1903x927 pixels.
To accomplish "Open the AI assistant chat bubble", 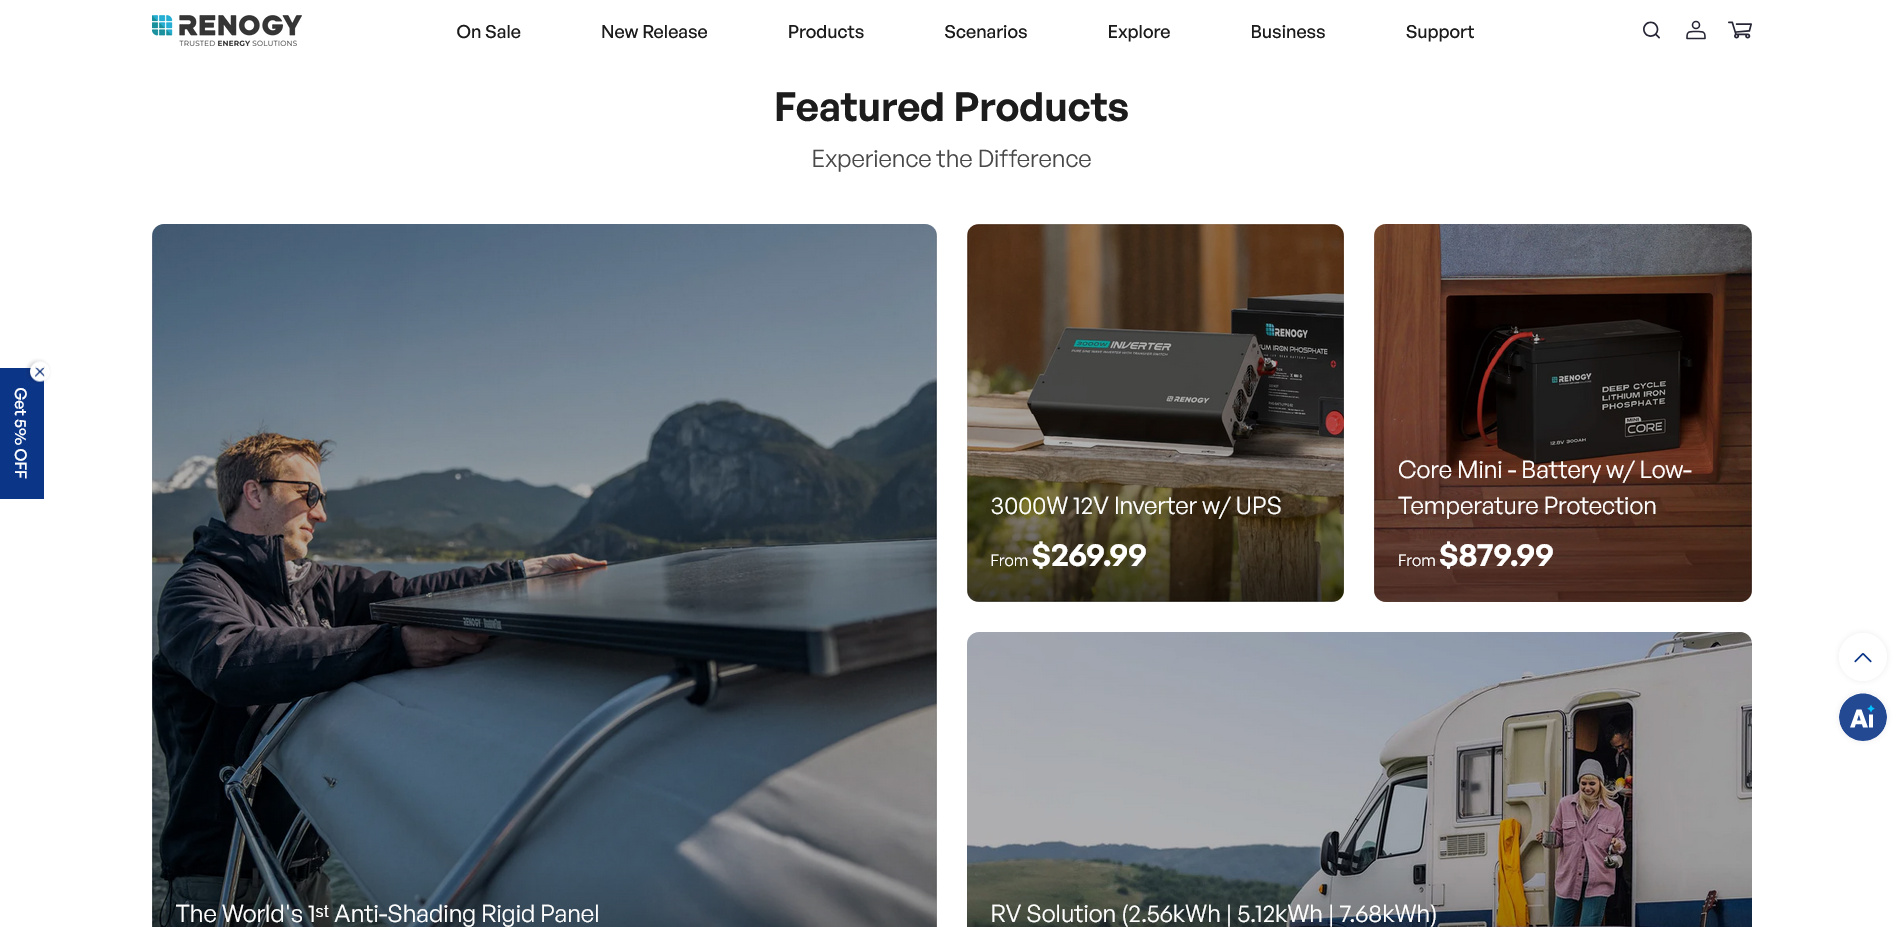I will (x=1862, y=717).
